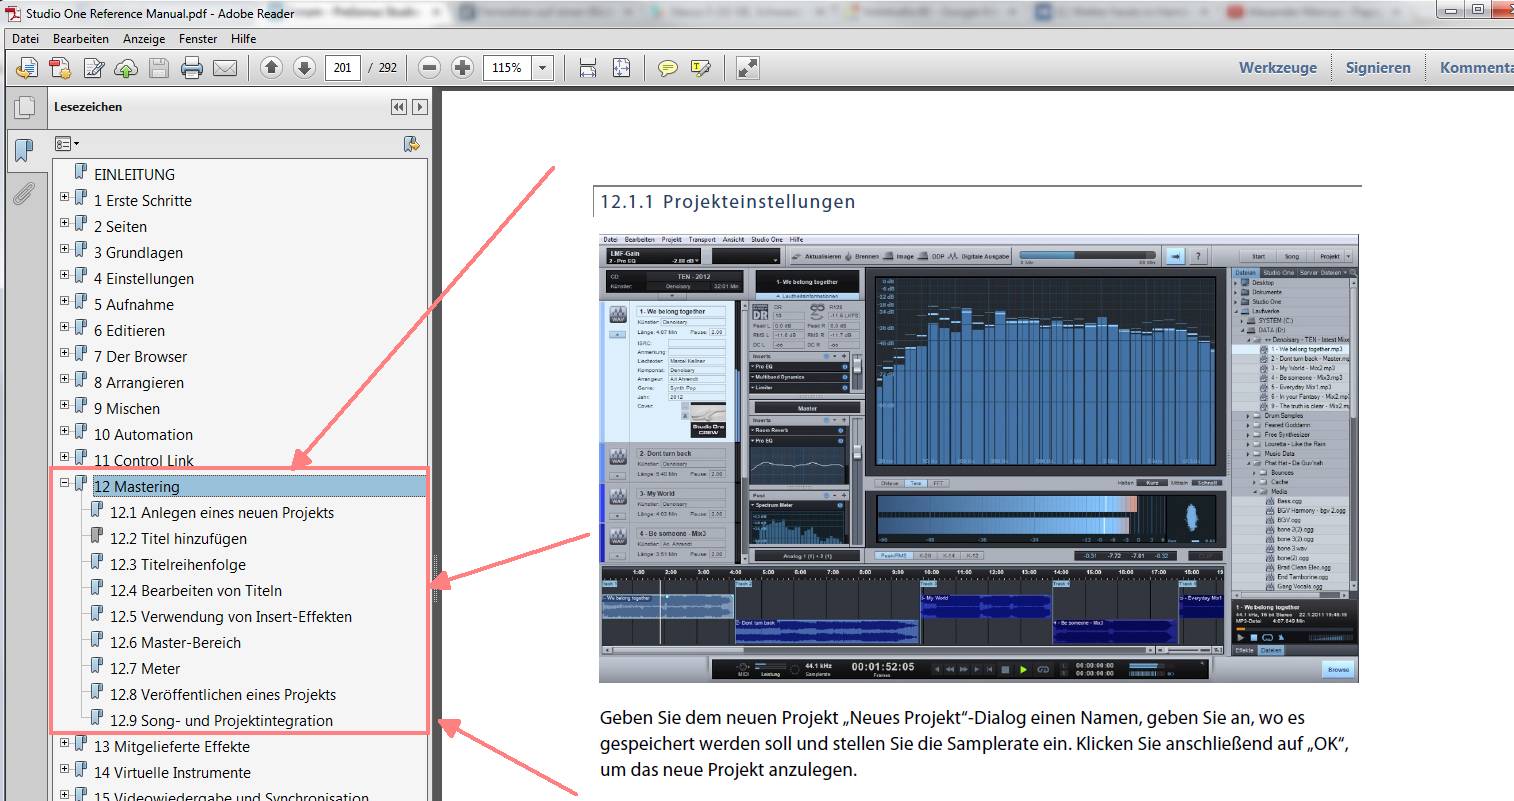Click the Studio One project page screenshot
This screenshot has width=1514, height=801.
pos(979,458)
